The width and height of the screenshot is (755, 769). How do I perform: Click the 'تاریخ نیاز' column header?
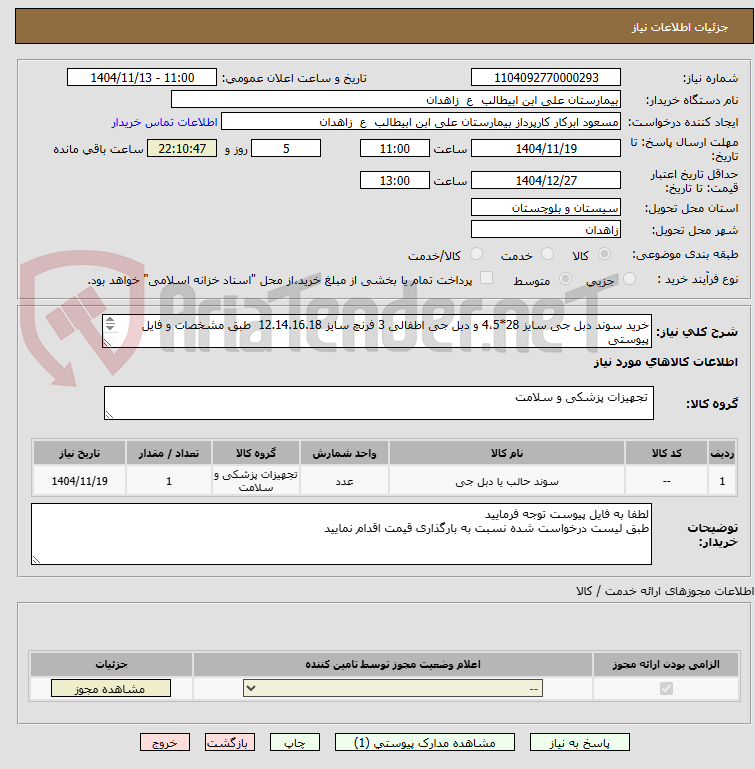tap(79, 453)
